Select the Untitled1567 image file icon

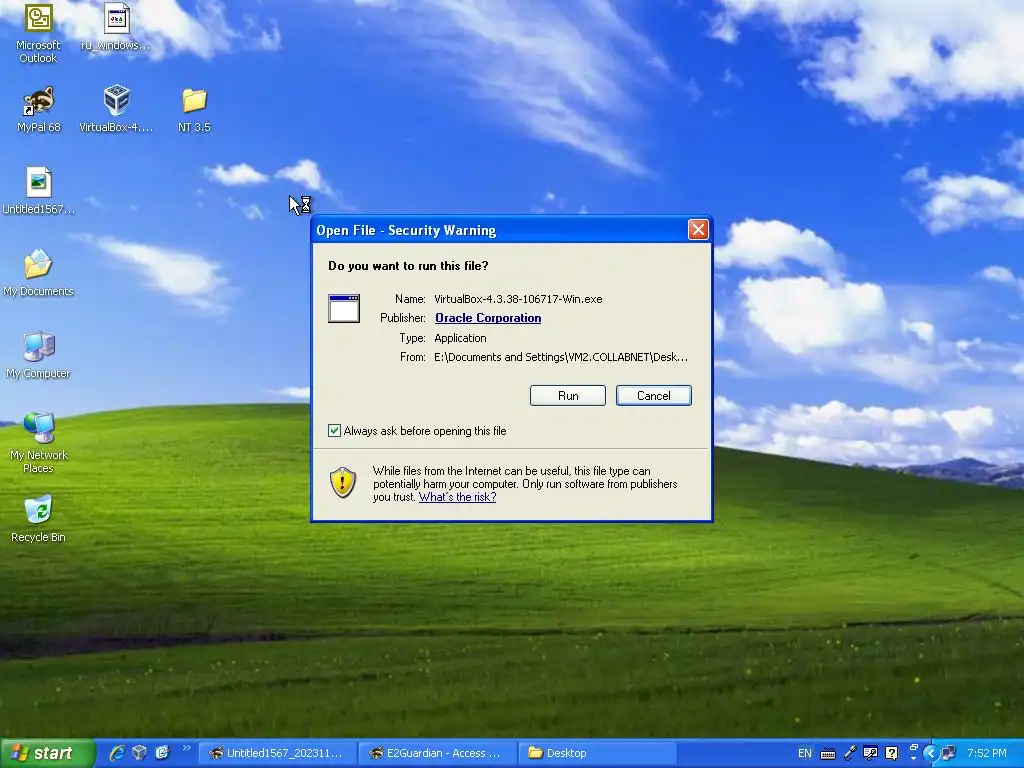(39, 191)
